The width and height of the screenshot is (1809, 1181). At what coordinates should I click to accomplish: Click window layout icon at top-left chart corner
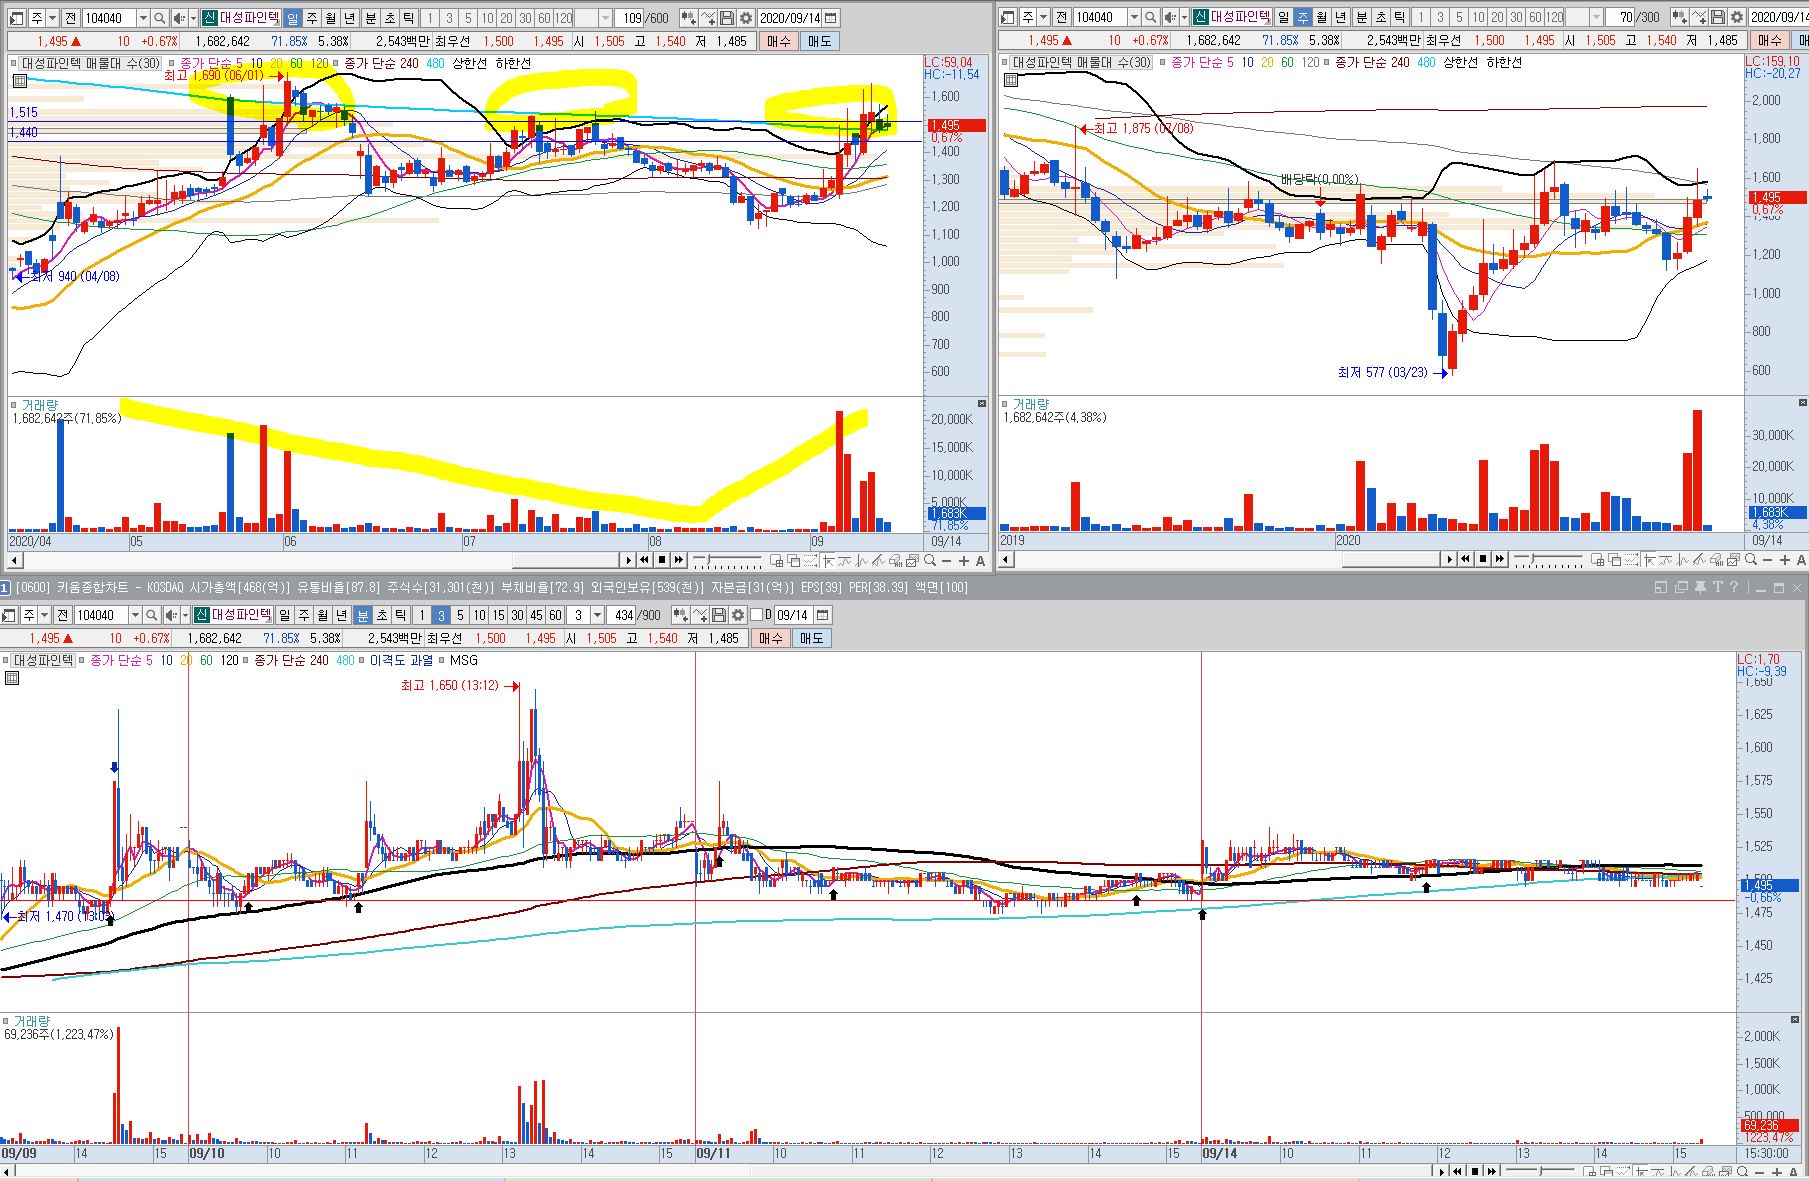pos(16,18)
